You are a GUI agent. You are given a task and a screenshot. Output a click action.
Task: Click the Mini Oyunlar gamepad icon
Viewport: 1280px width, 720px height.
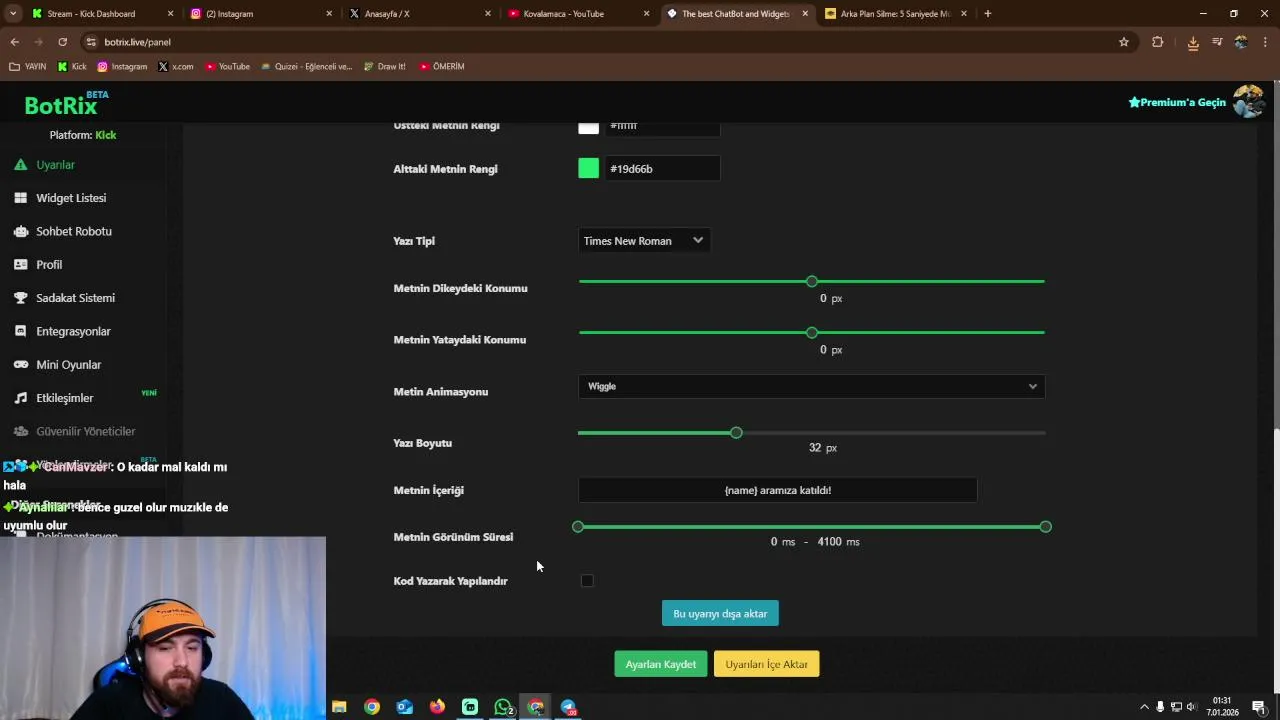(x=20, y=365)
